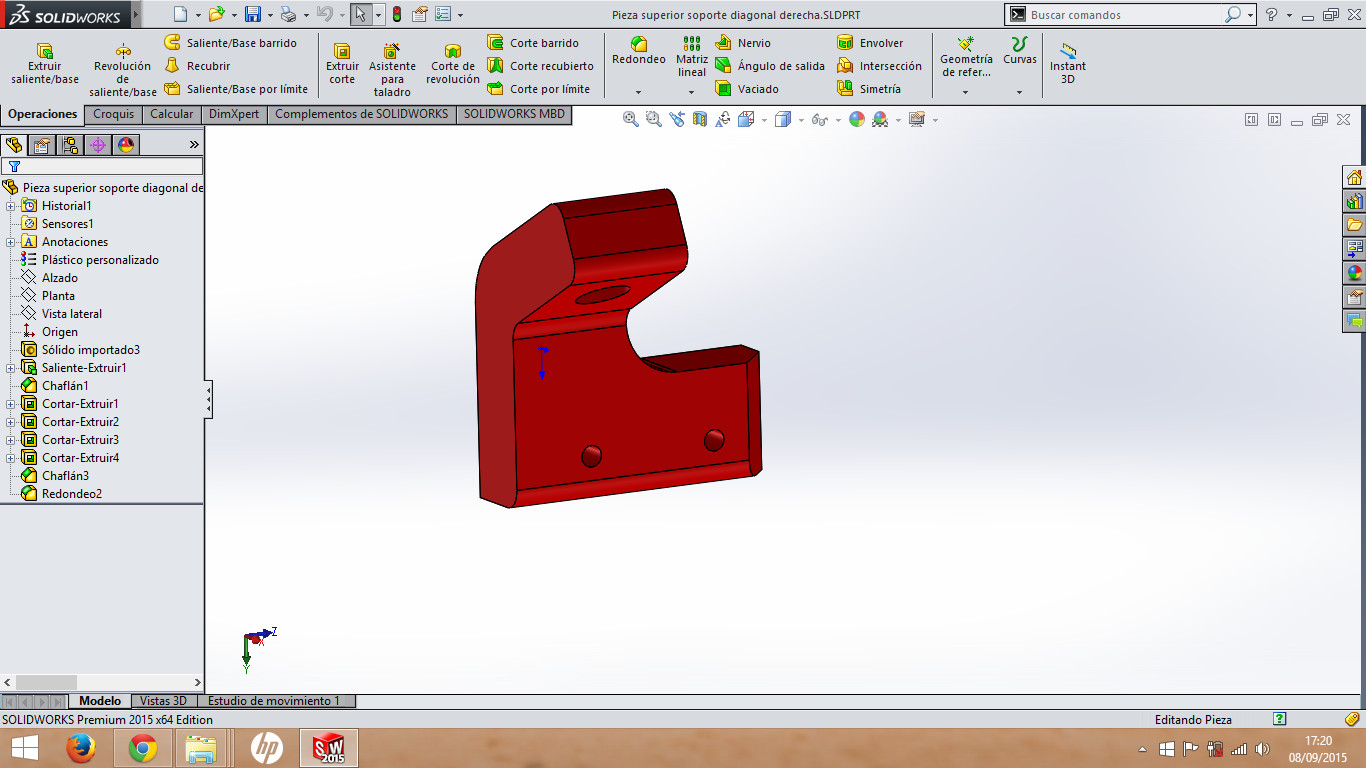Click the Extruir corte tool

coord(342,64)
